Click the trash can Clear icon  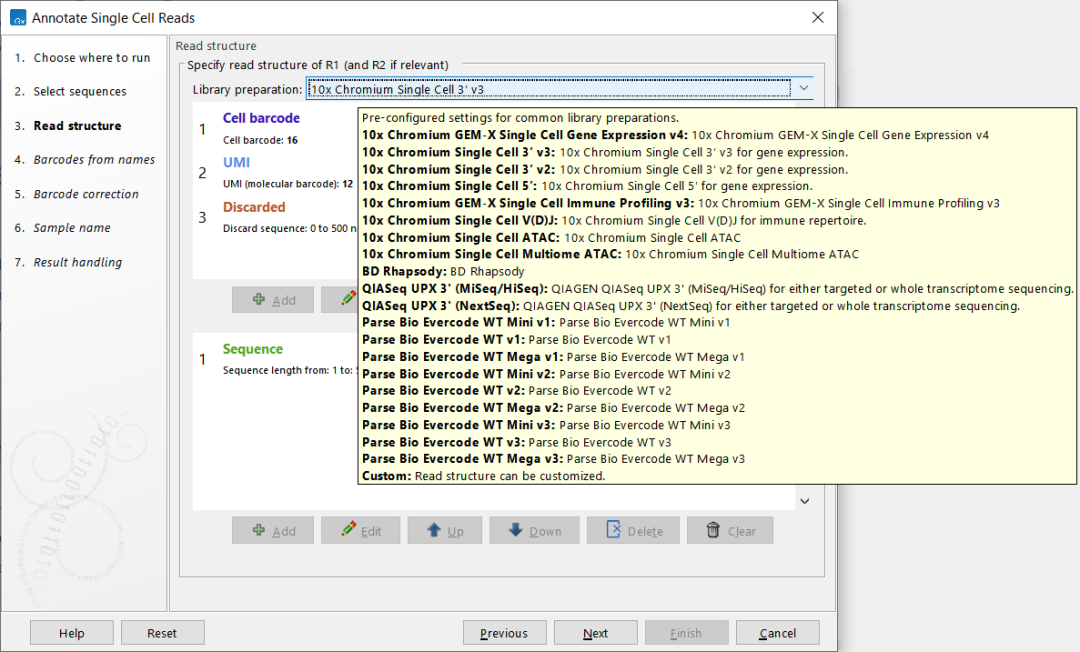click(713, 529)
